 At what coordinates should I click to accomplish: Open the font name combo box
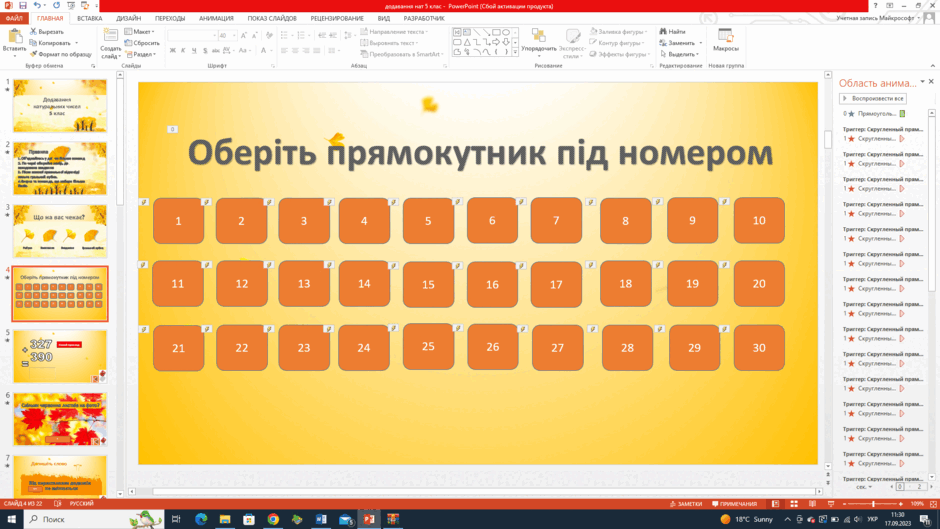click(191, 35)
